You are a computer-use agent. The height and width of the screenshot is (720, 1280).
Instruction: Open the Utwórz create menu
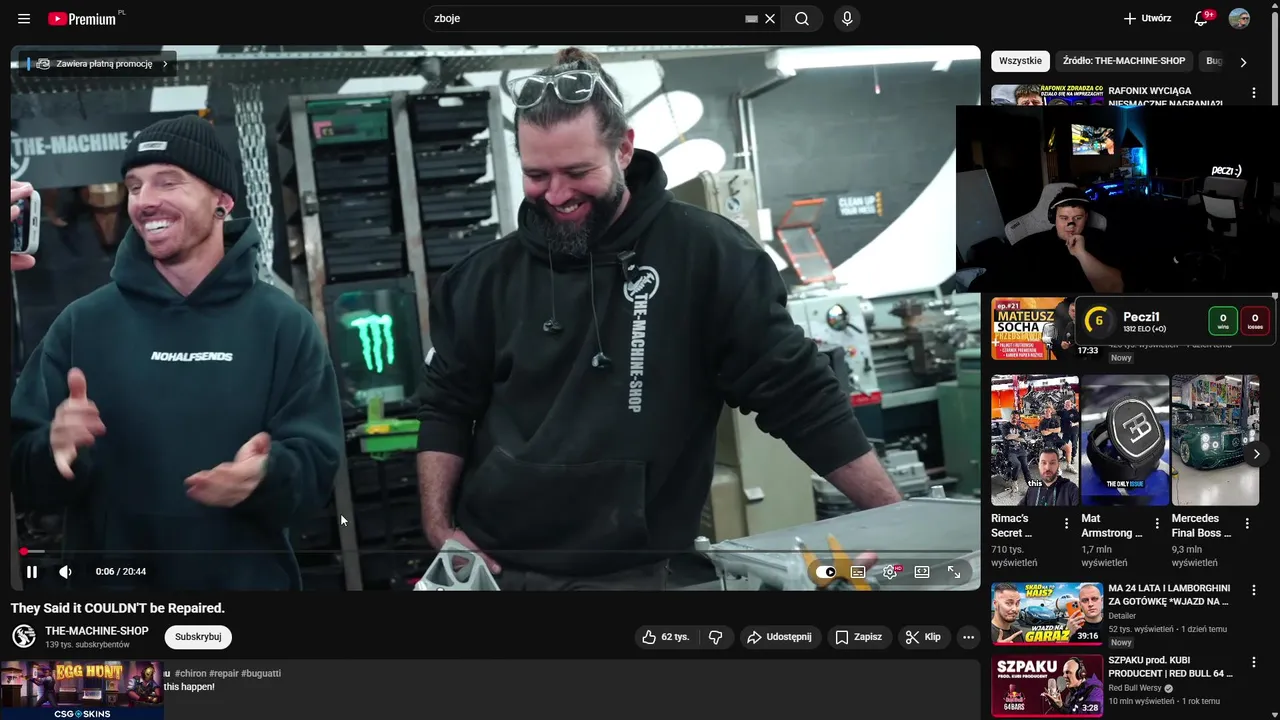(x=1147, y=19)
